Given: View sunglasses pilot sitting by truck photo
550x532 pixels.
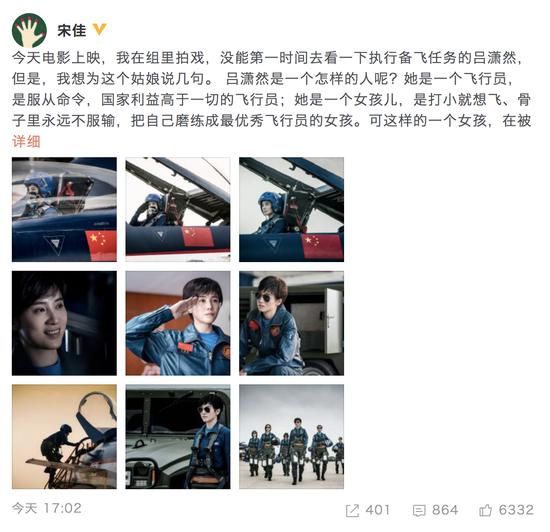Looking at the screenshot, I should point(291,323).
